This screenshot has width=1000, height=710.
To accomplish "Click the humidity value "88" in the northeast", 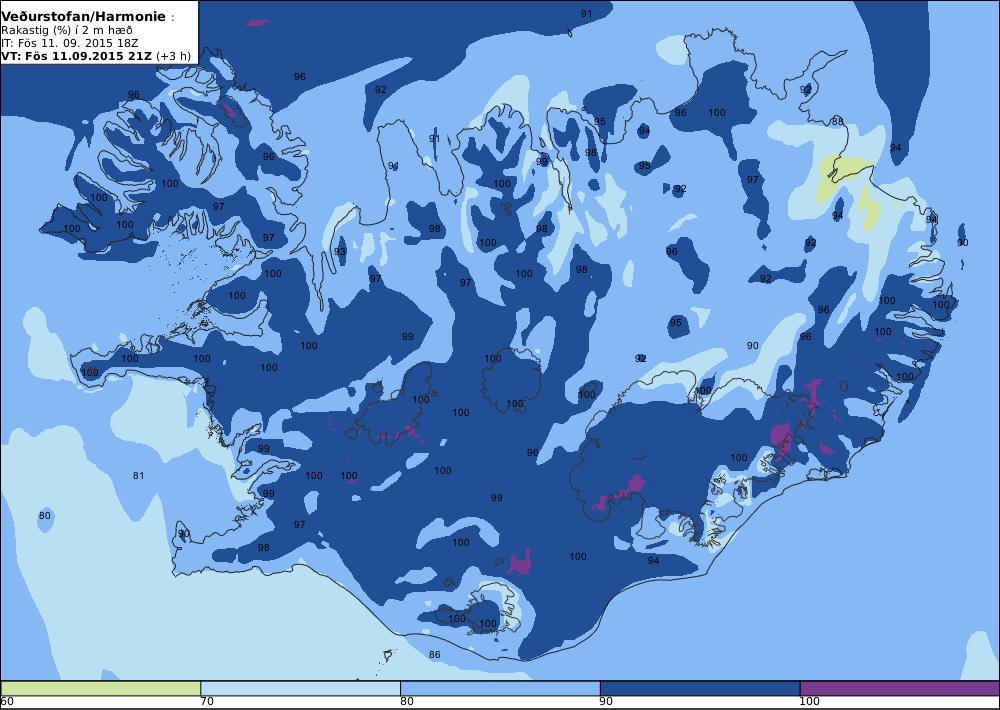I will click(837, 121).
